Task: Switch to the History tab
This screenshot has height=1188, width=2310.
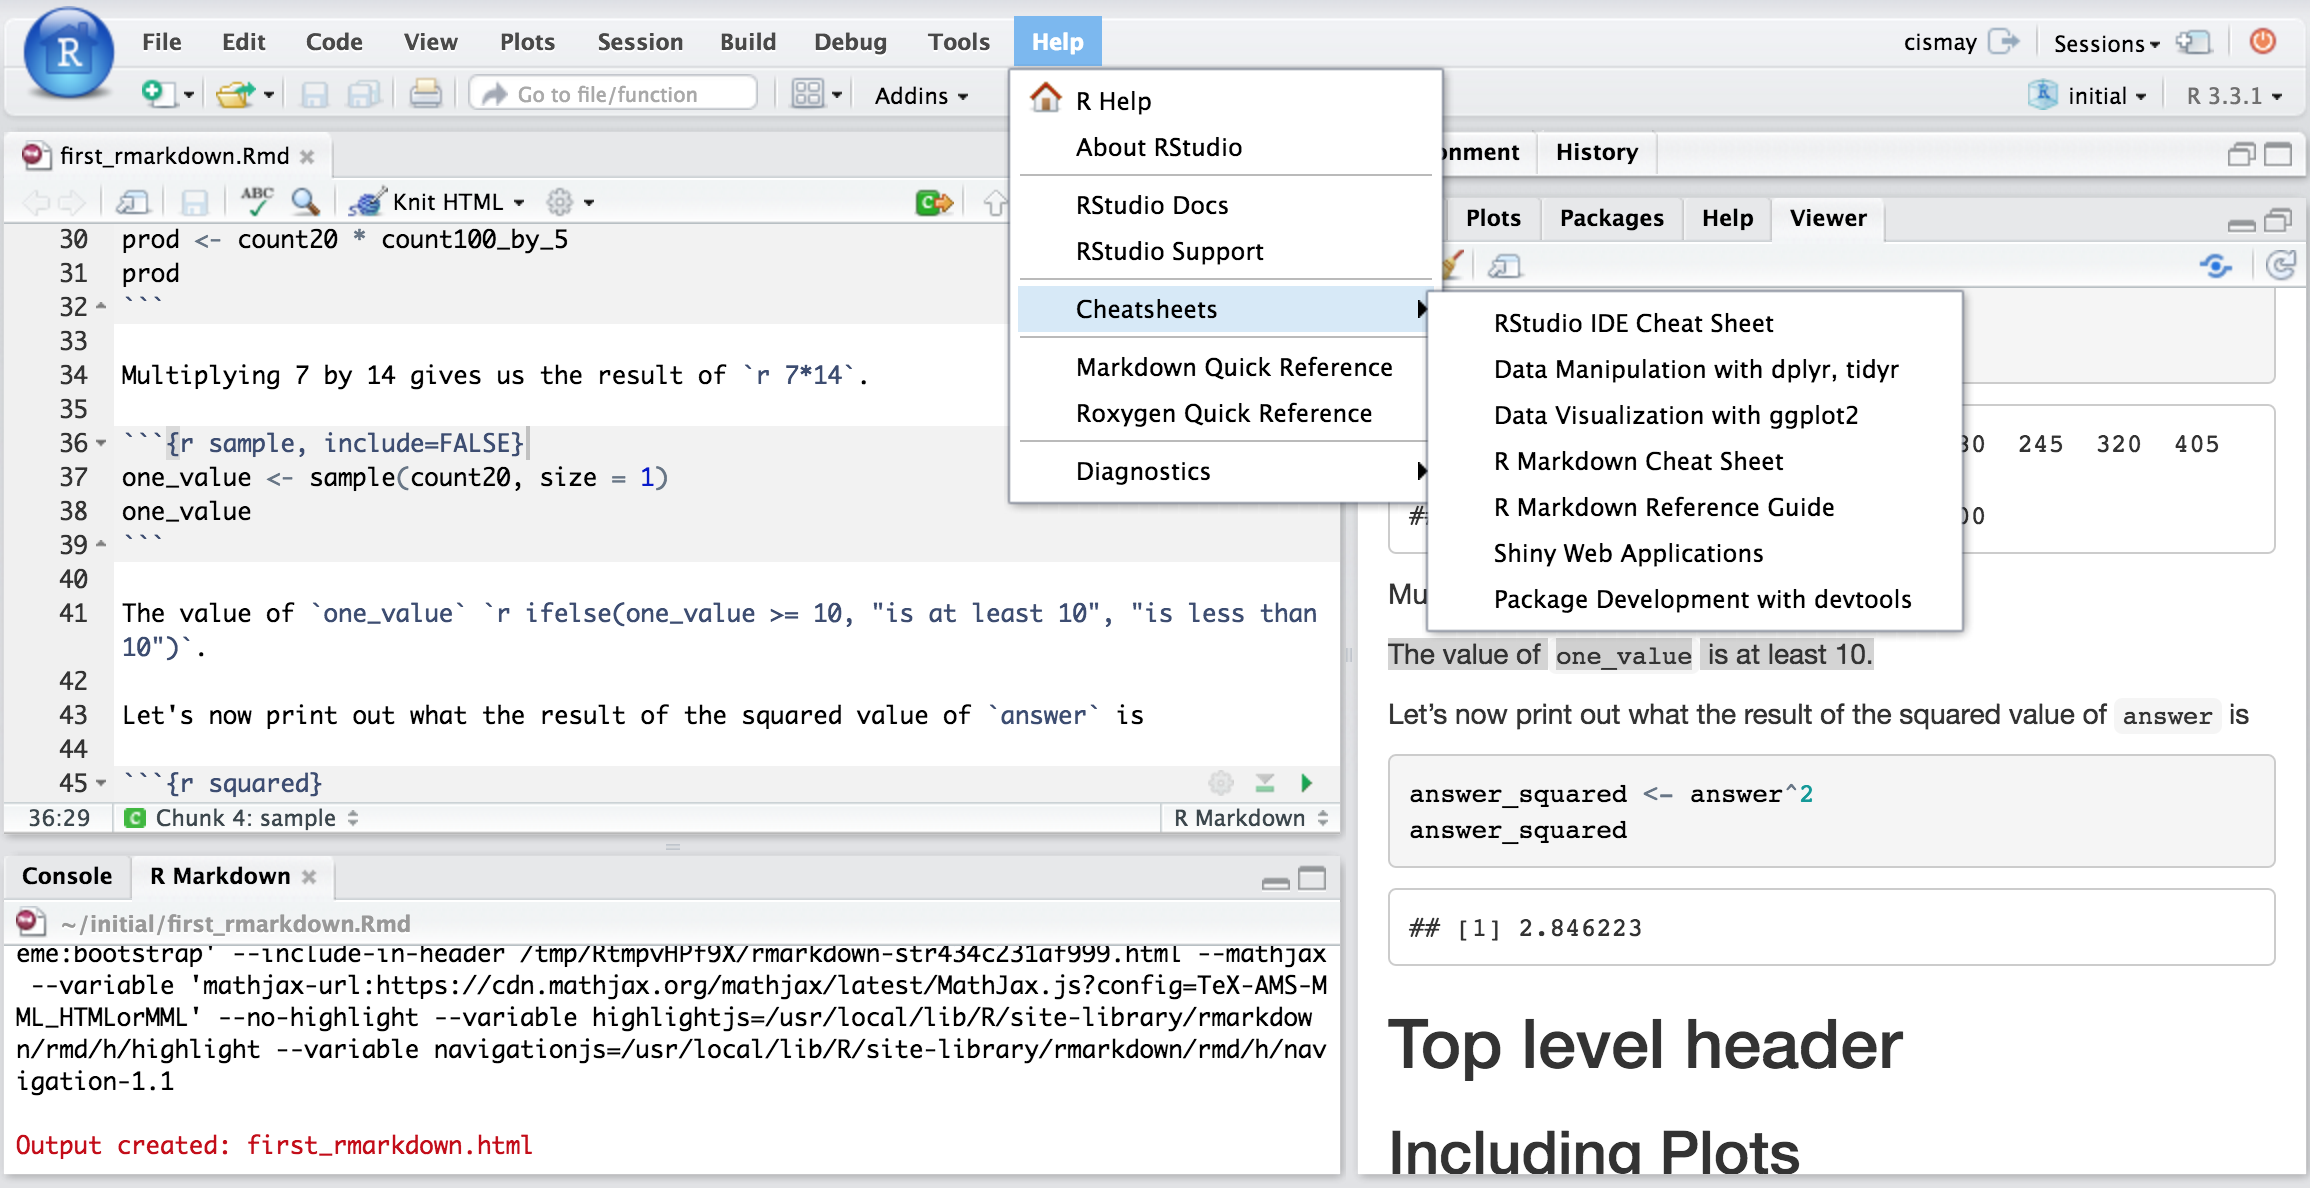Action: (x=1597, y=152)
